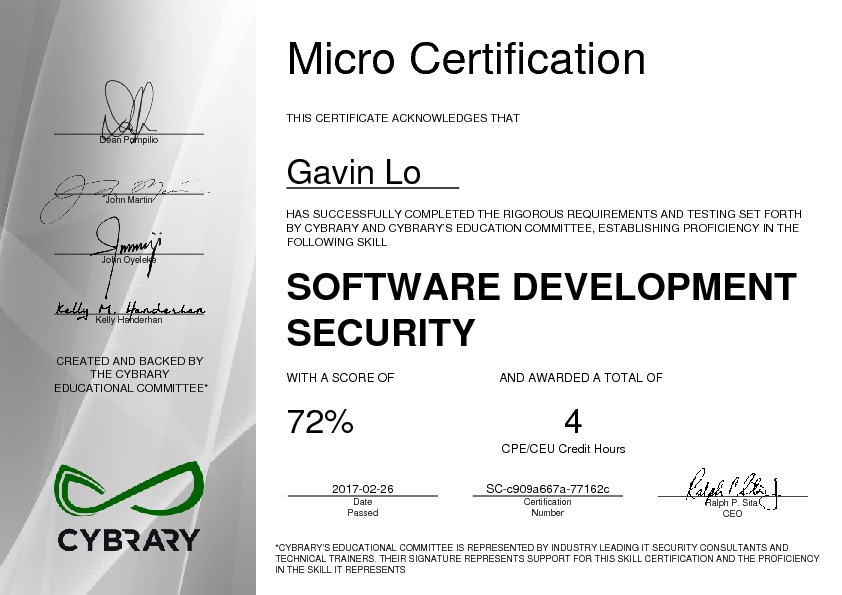This screenshot has width=842, height=595.
Task: Select the 'Micro Certification' heading
Action: [x=466, y=58]
